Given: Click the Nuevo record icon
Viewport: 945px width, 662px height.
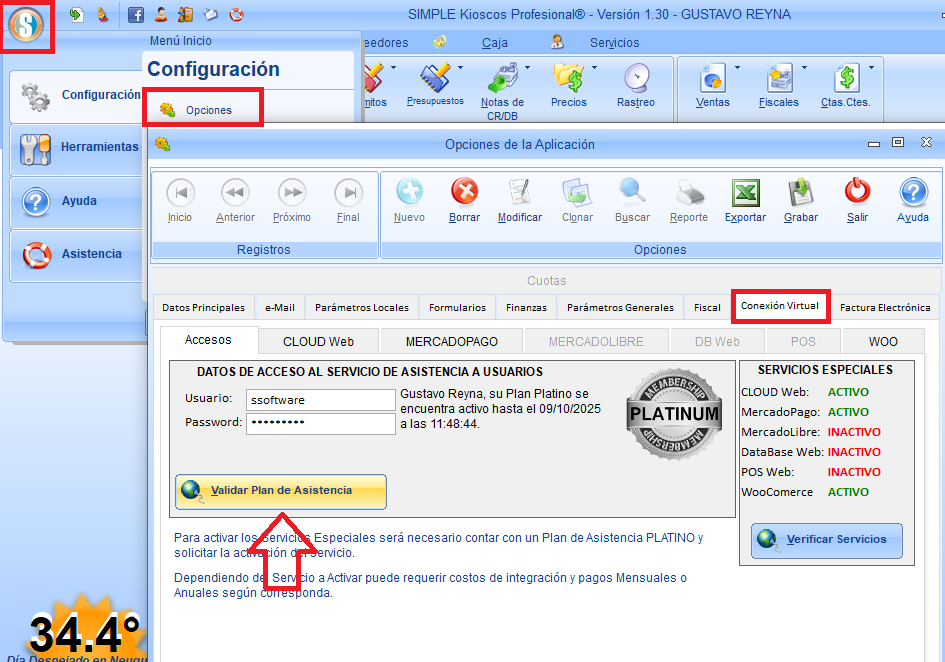Looking at the screenshot, I should [409, 192].
